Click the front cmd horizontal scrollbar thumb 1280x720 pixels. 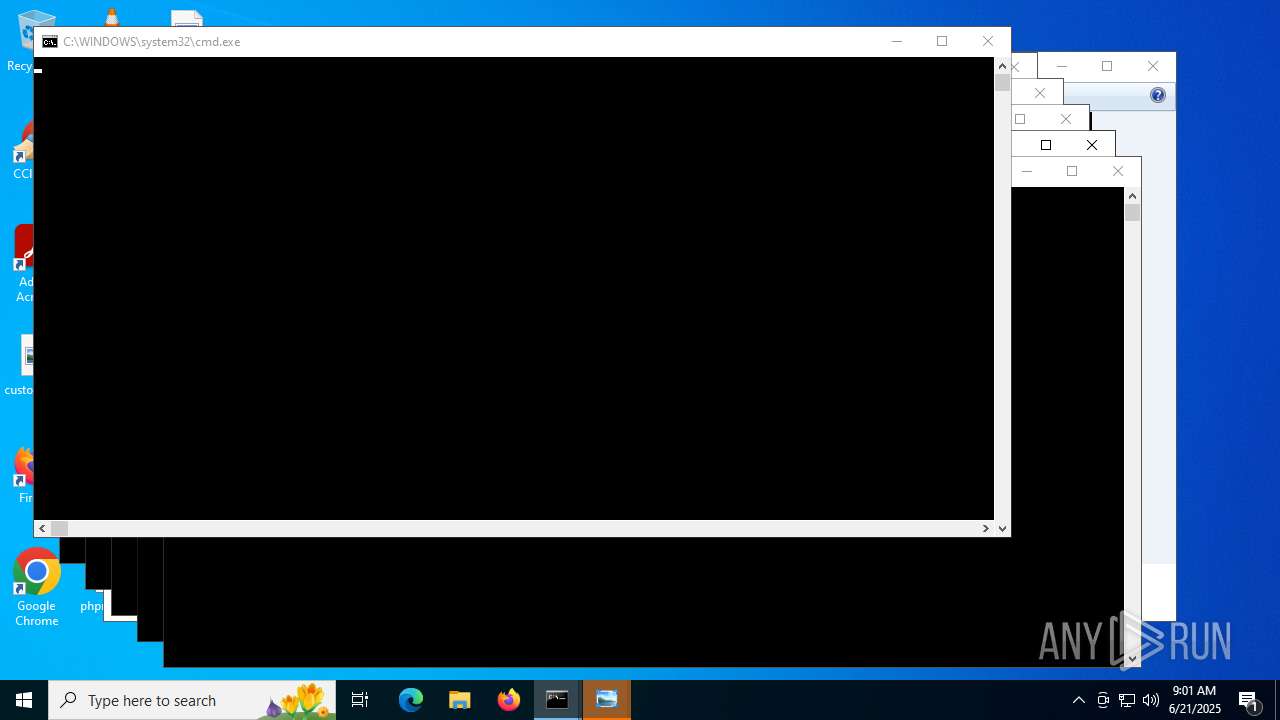click(60, 528)
